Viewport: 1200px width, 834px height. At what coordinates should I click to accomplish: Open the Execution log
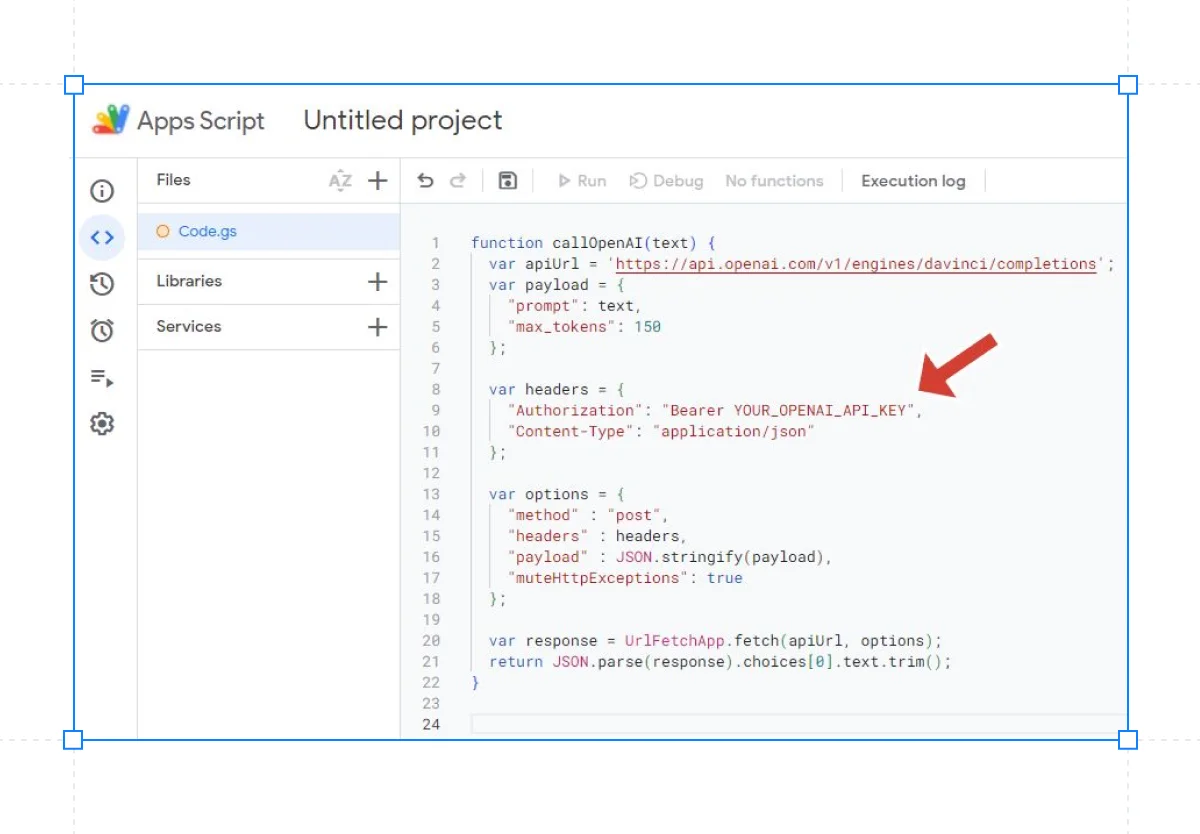pyautogui.click(x=913, y=181)
